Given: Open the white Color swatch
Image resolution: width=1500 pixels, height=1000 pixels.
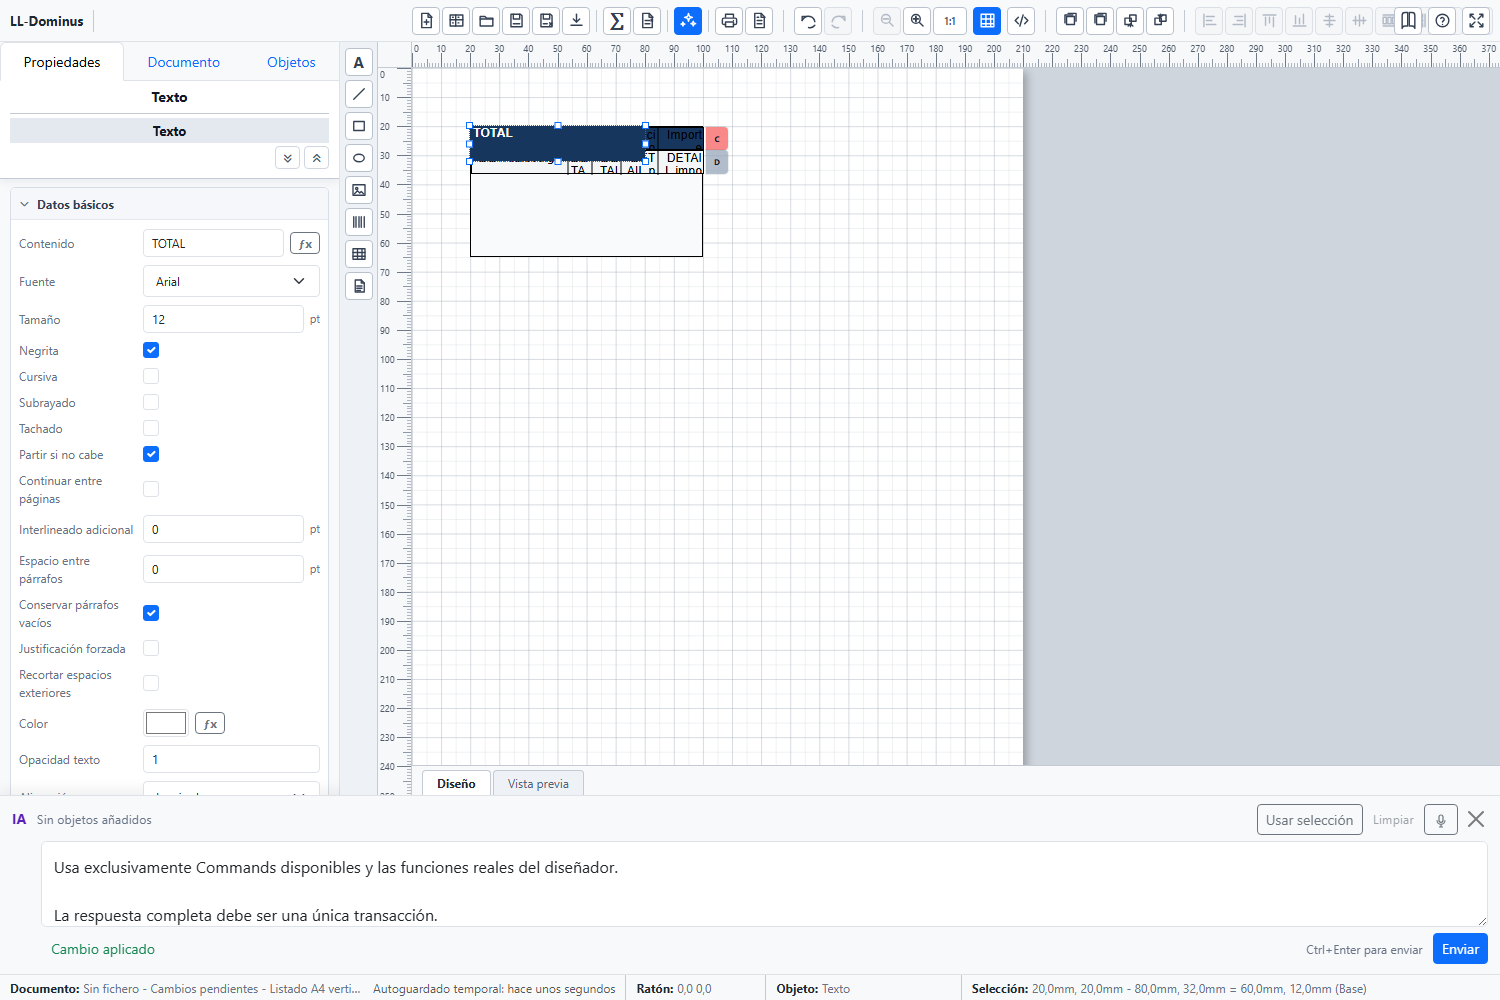Looking at the screenshot, I should point(166,723).
